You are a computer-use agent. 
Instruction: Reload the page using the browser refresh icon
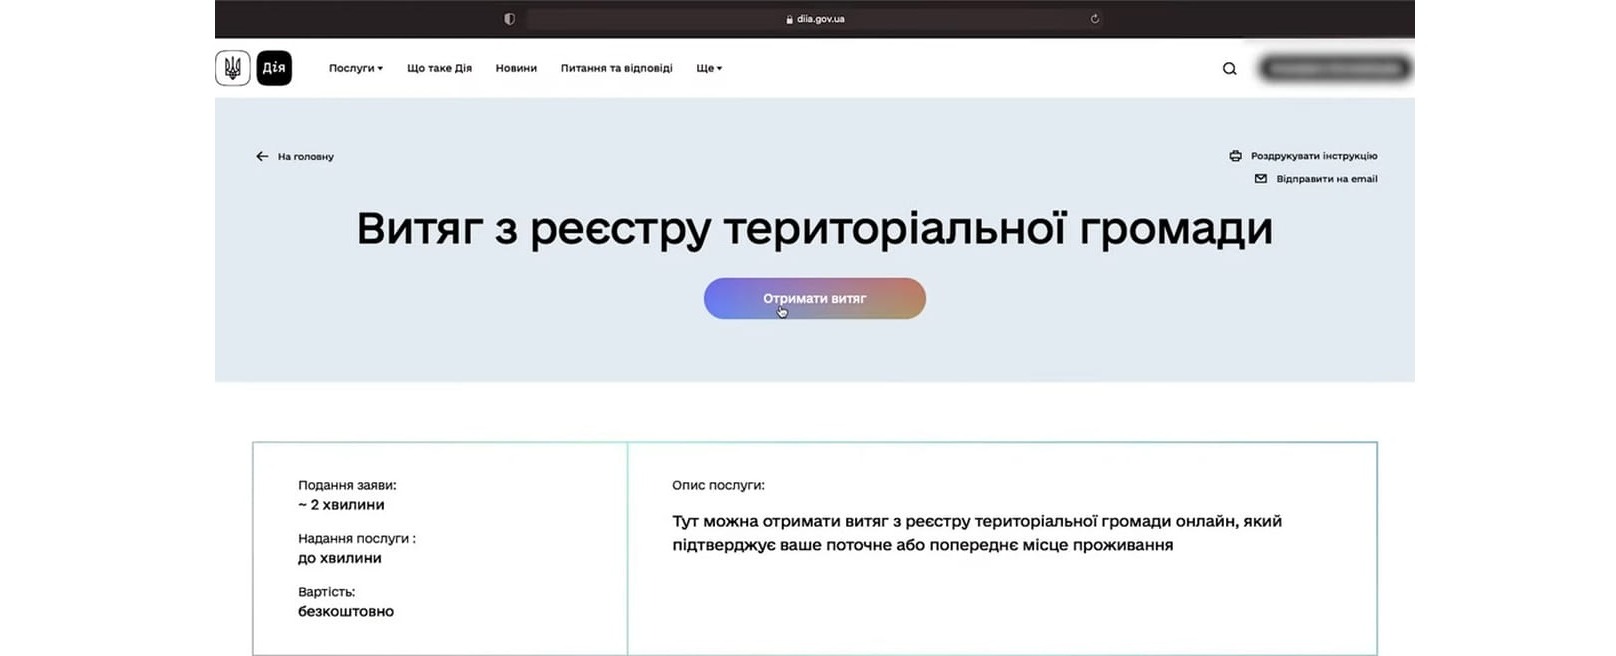coord(1095,19)
